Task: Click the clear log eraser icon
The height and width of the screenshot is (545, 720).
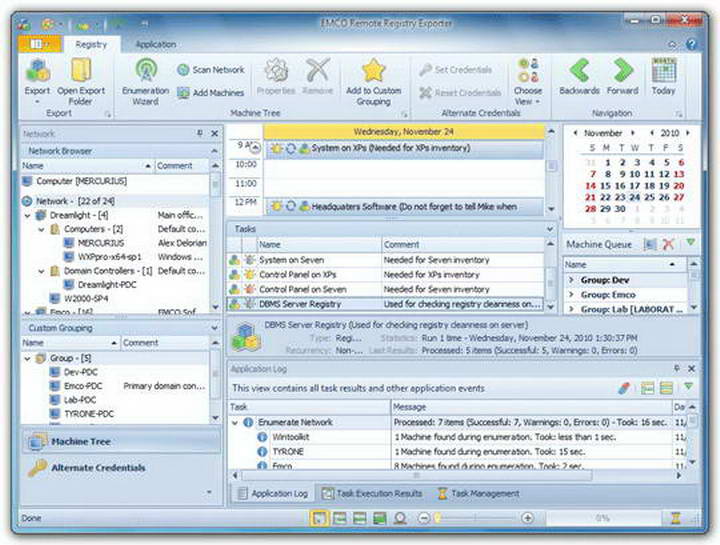Action: pos(624,388)
